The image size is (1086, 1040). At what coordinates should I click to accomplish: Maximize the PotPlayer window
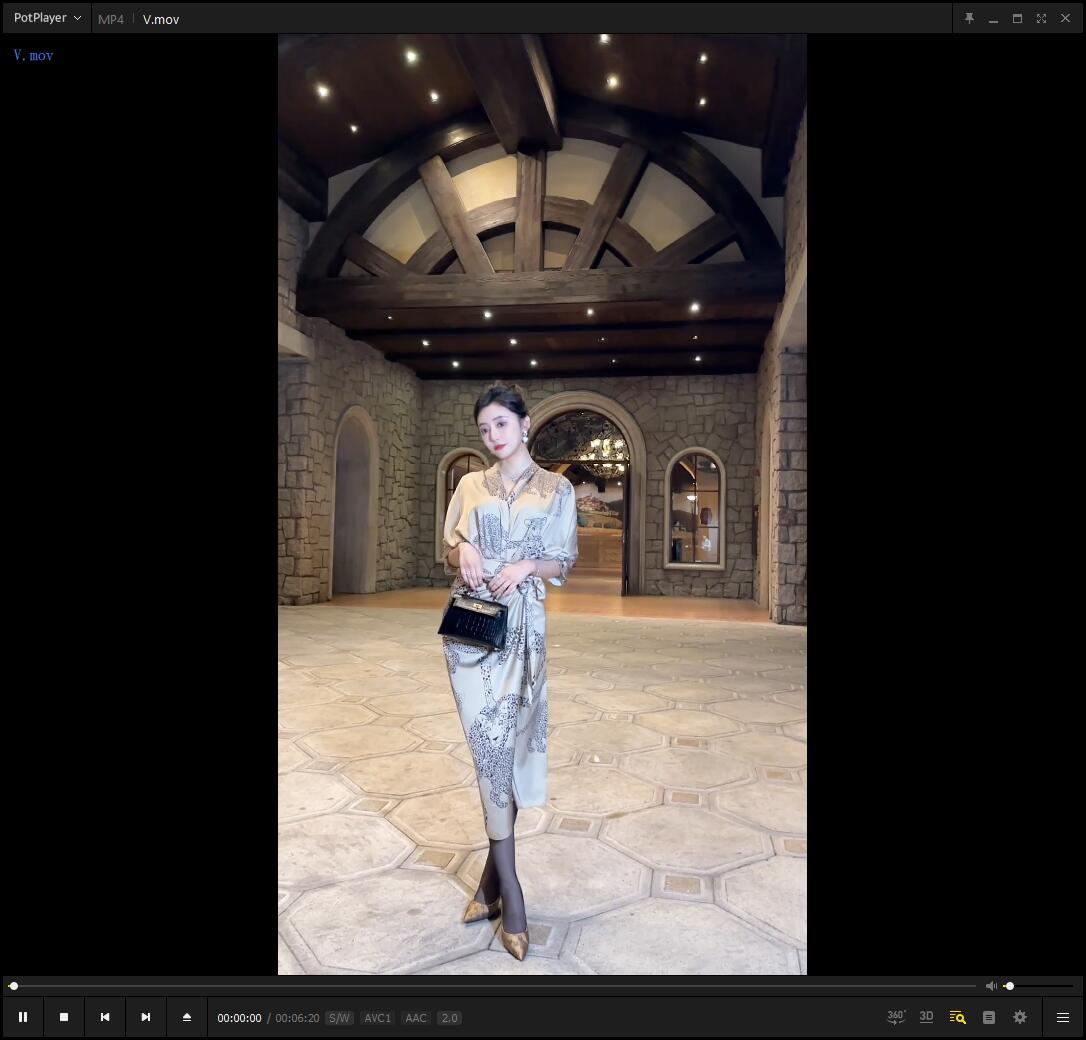1017,19
